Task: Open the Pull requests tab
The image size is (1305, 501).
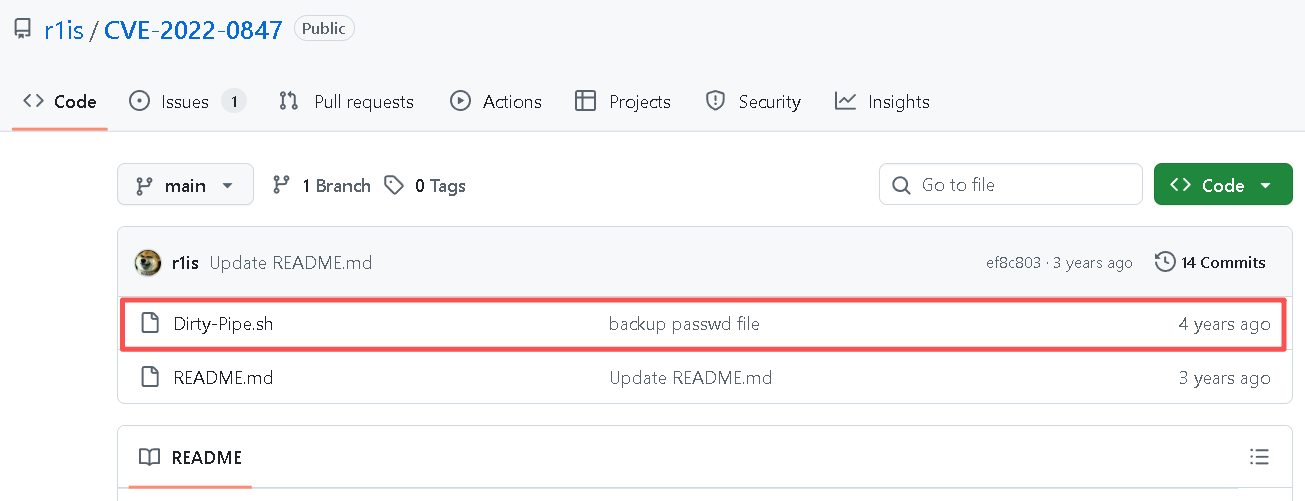Action: click(346, 101)
